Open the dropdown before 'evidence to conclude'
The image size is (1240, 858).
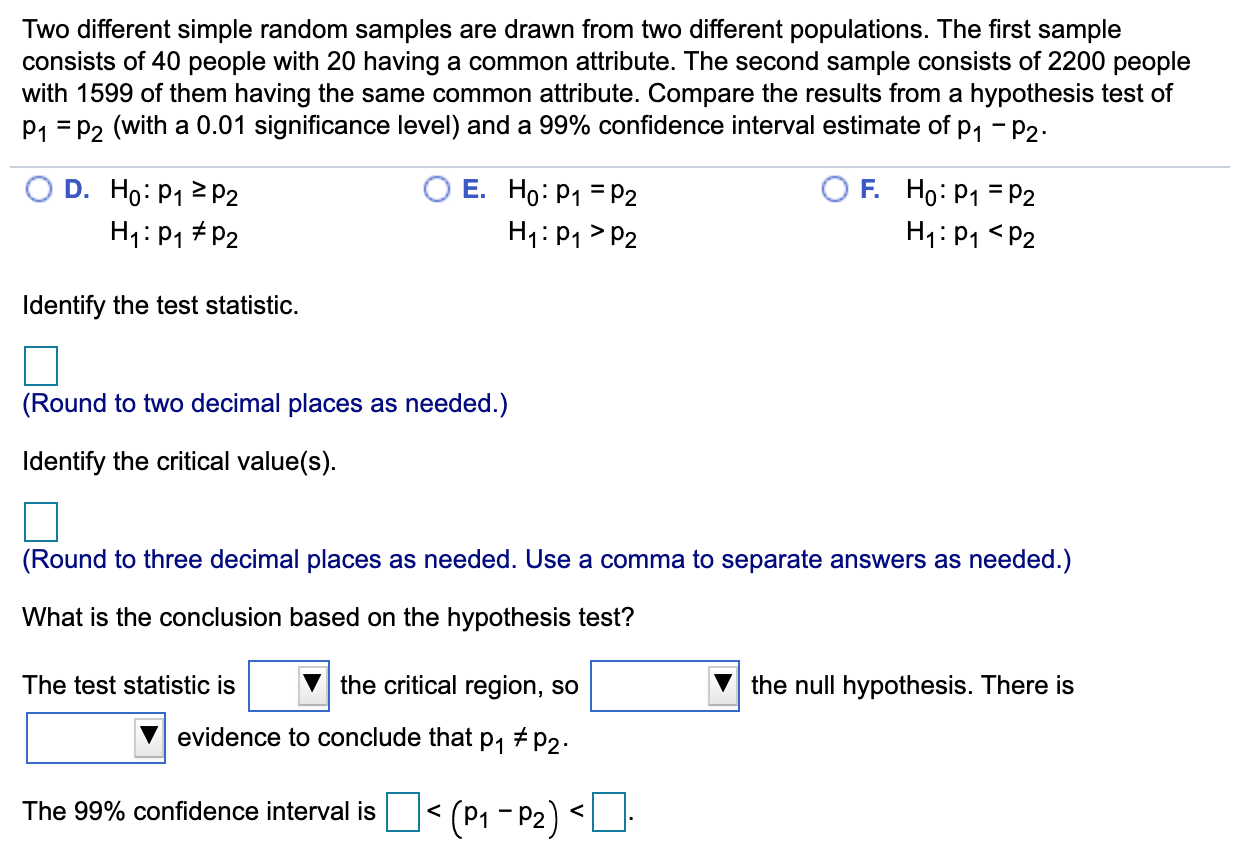point(95,737)
